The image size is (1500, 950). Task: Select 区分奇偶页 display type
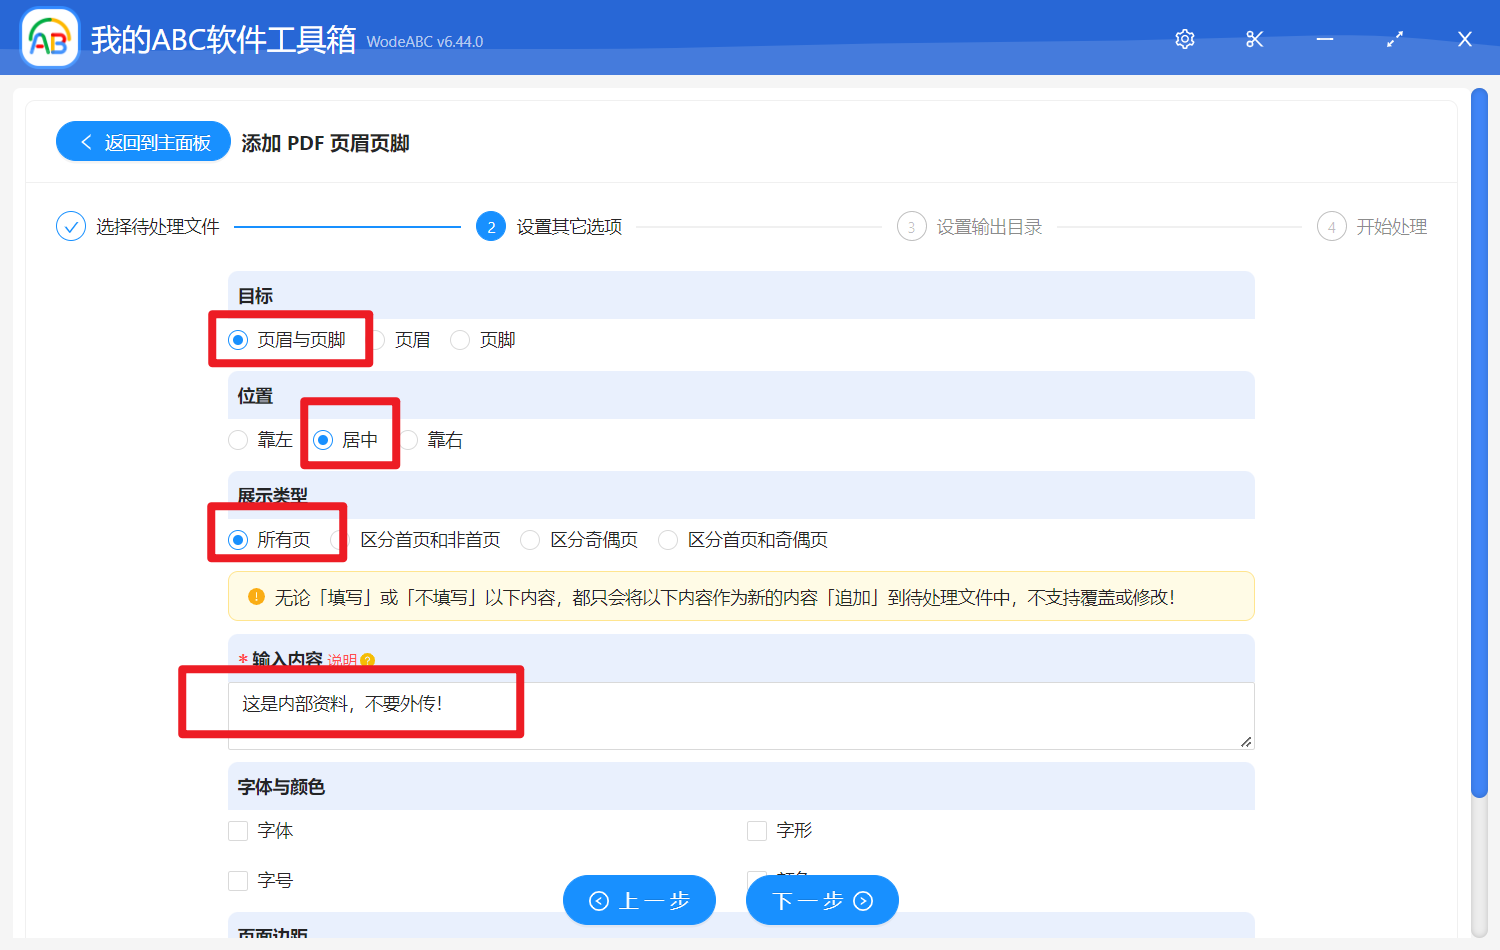(x=530, y=540)
